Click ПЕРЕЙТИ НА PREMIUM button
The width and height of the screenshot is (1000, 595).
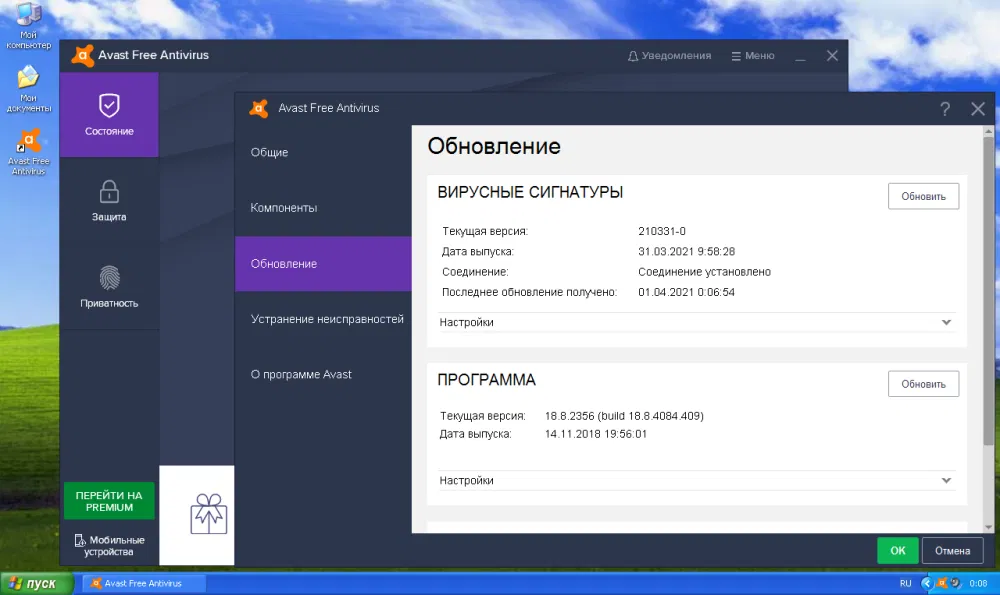pos(109,501)
